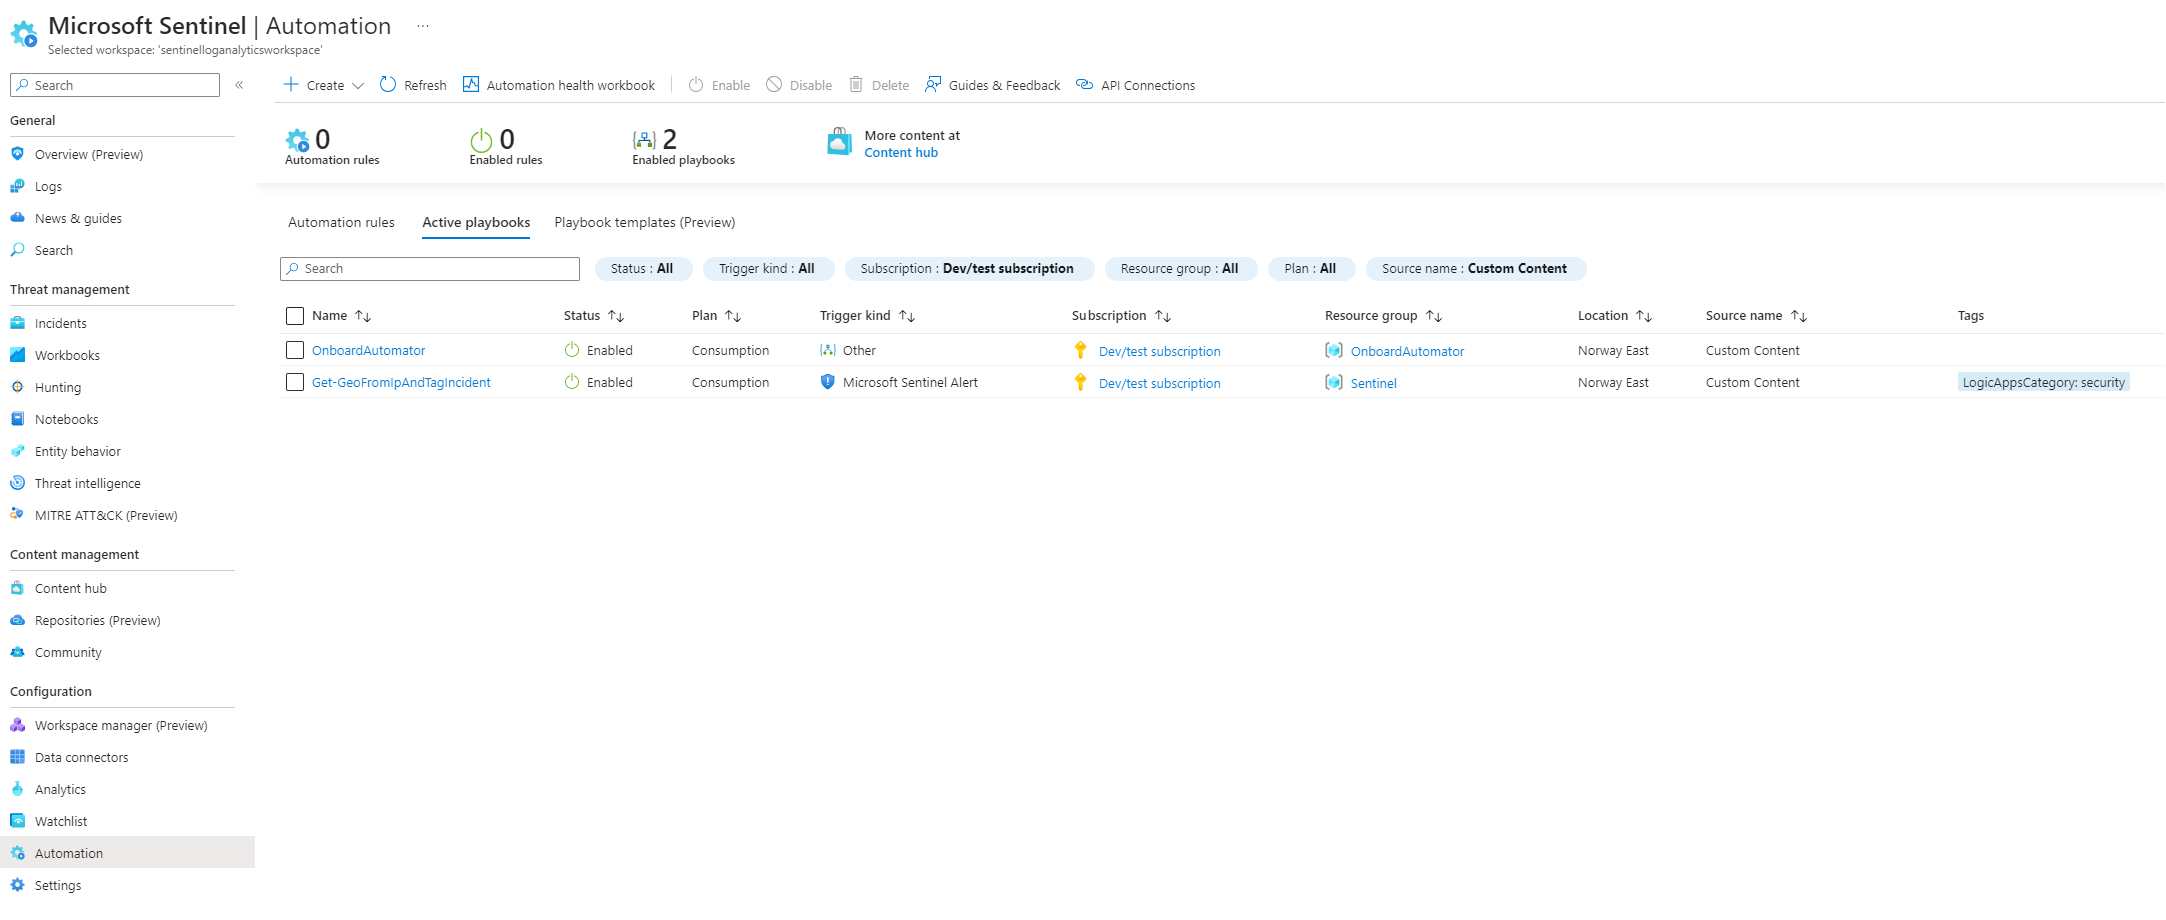
Task: Open the Resource group : All filter
Action: click(1180, 268)
